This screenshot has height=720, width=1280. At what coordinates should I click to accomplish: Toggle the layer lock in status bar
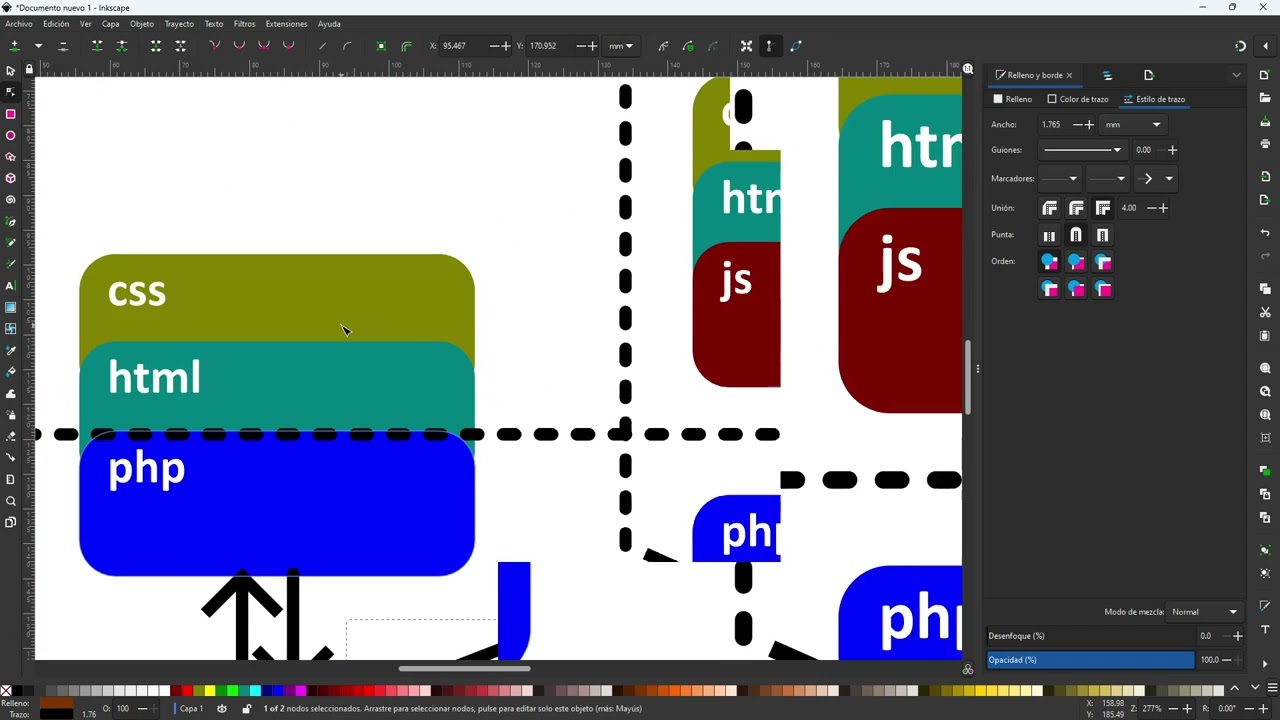pyautogui.click(x=247, y=708)
